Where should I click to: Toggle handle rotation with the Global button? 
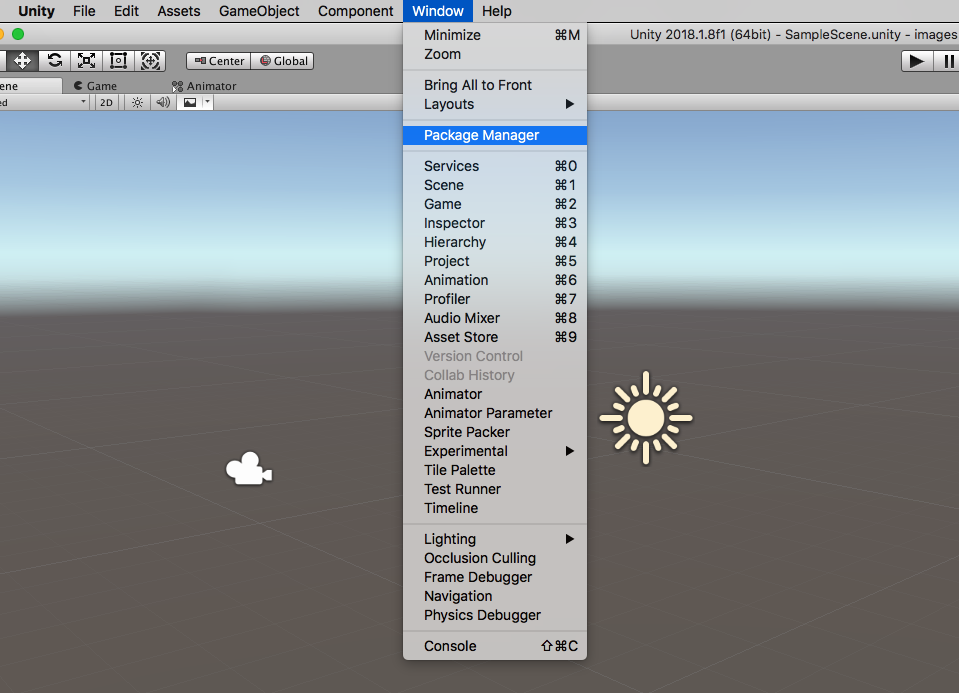pyautogui.click(x=283, y=61)
